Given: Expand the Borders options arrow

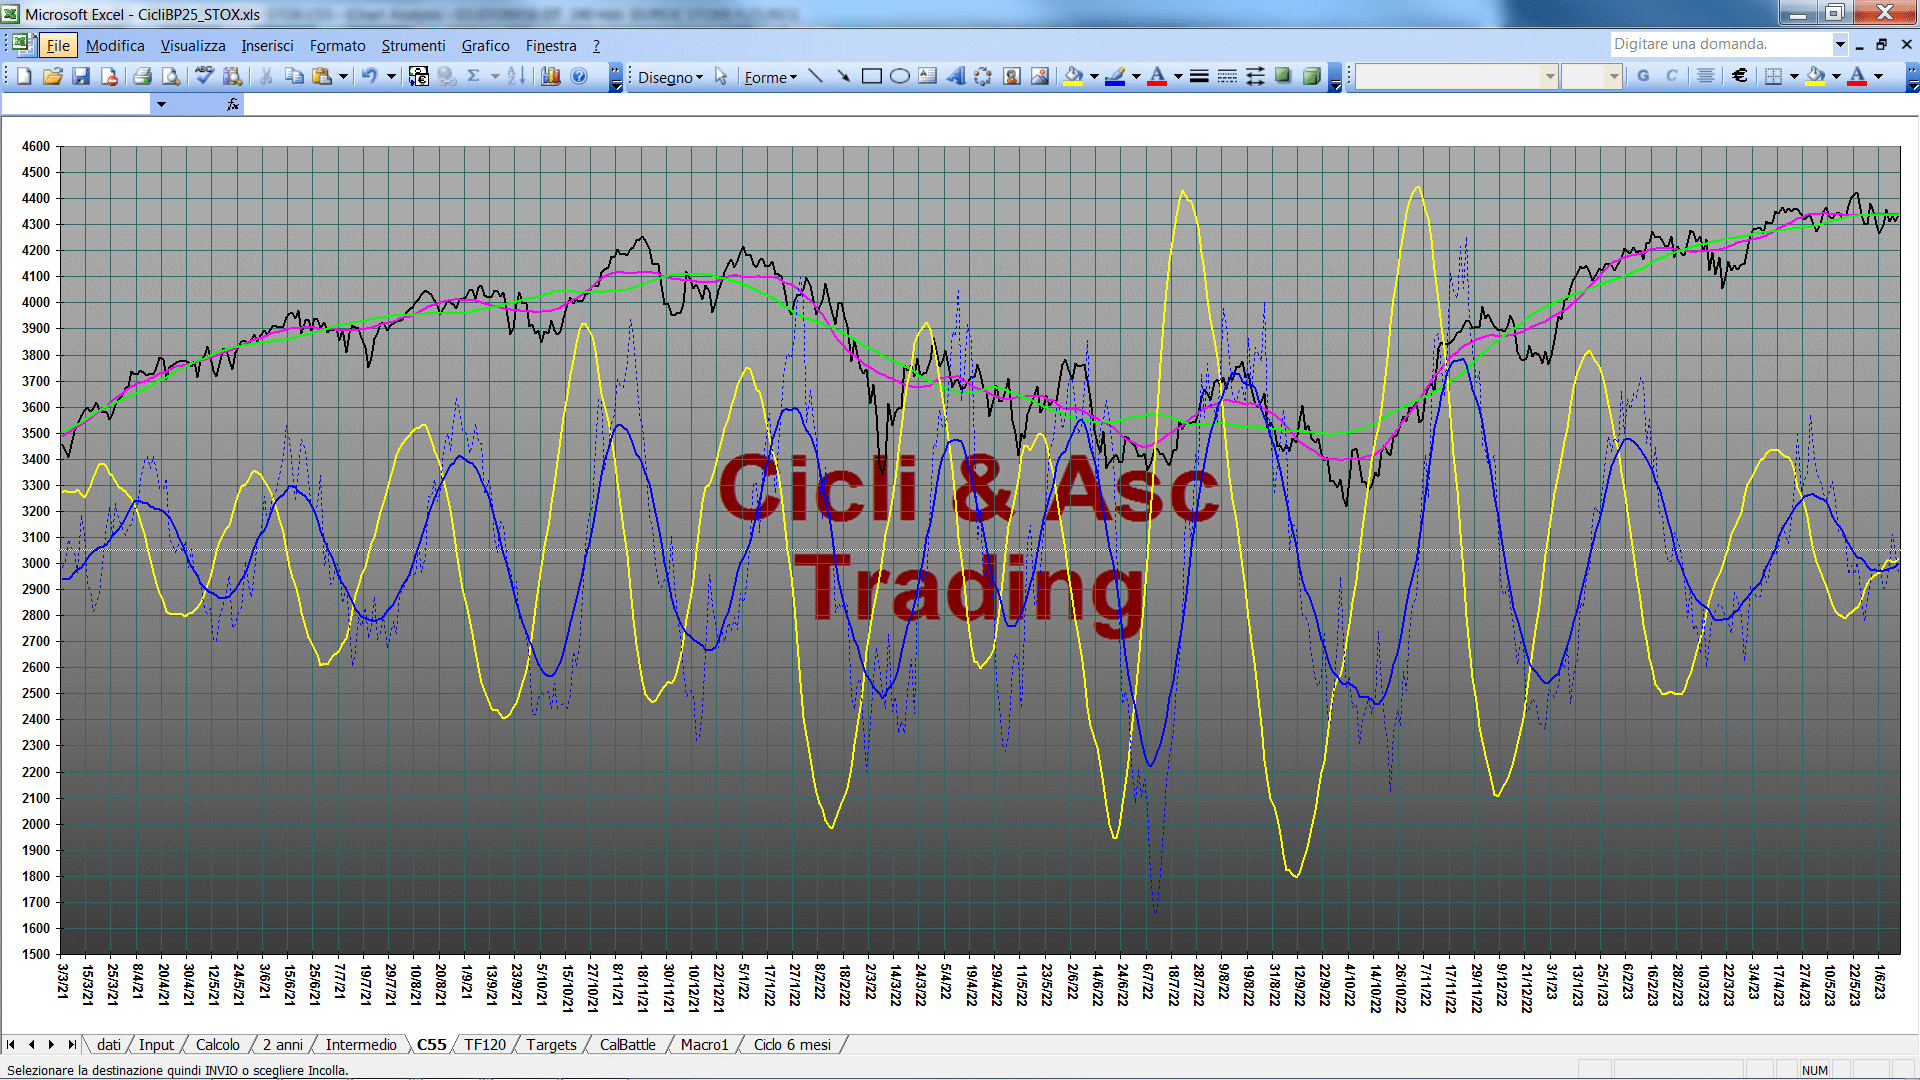Looking at the screenshot, I should coord(1794,76).
